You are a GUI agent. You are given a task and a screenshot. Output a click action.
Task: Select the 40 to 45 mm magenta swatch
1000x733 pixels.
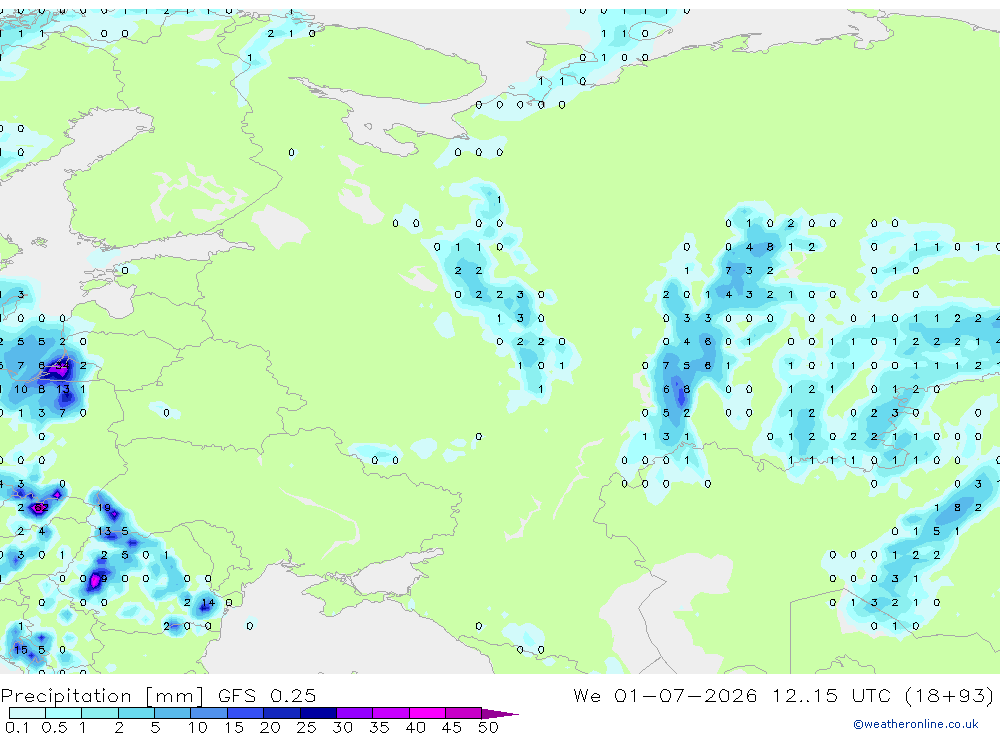pyautogui.click(x=427, y=713)
